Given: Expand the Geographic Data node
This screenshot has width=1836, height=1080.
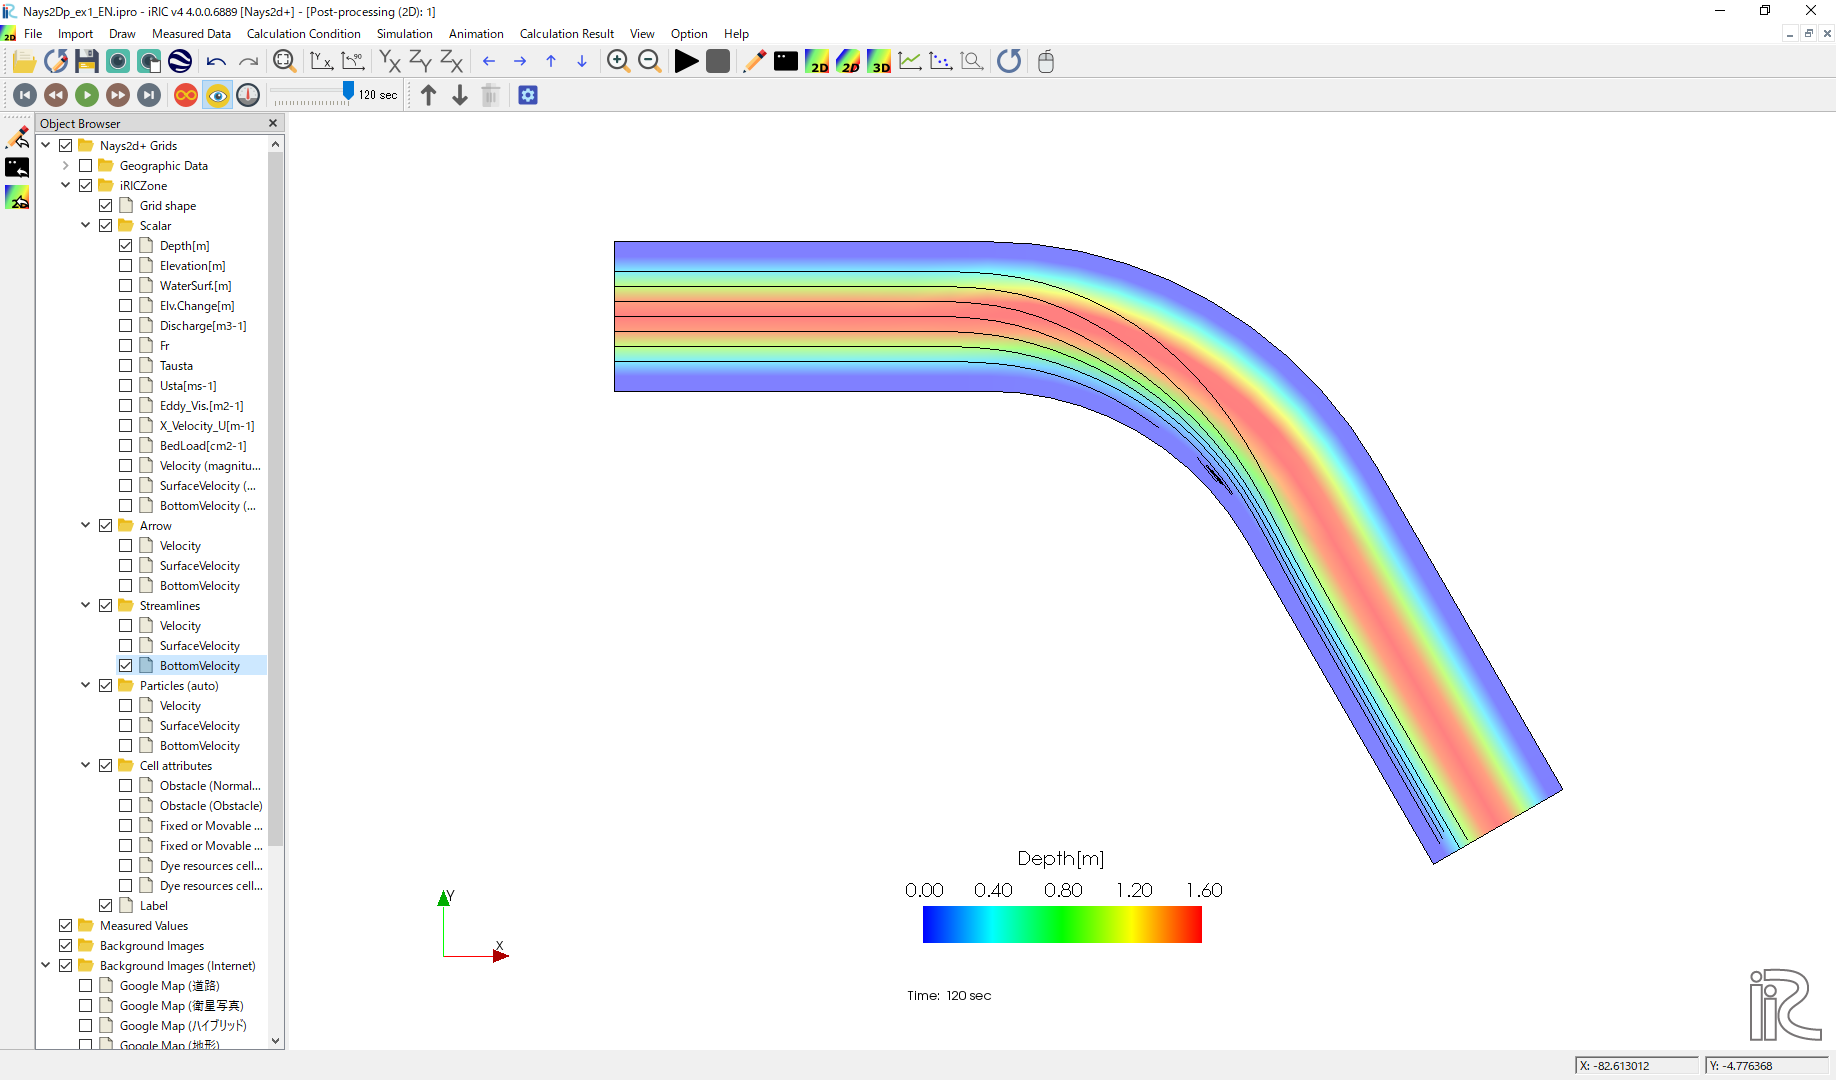Looking at the screenshot, I should pos(65,166).
